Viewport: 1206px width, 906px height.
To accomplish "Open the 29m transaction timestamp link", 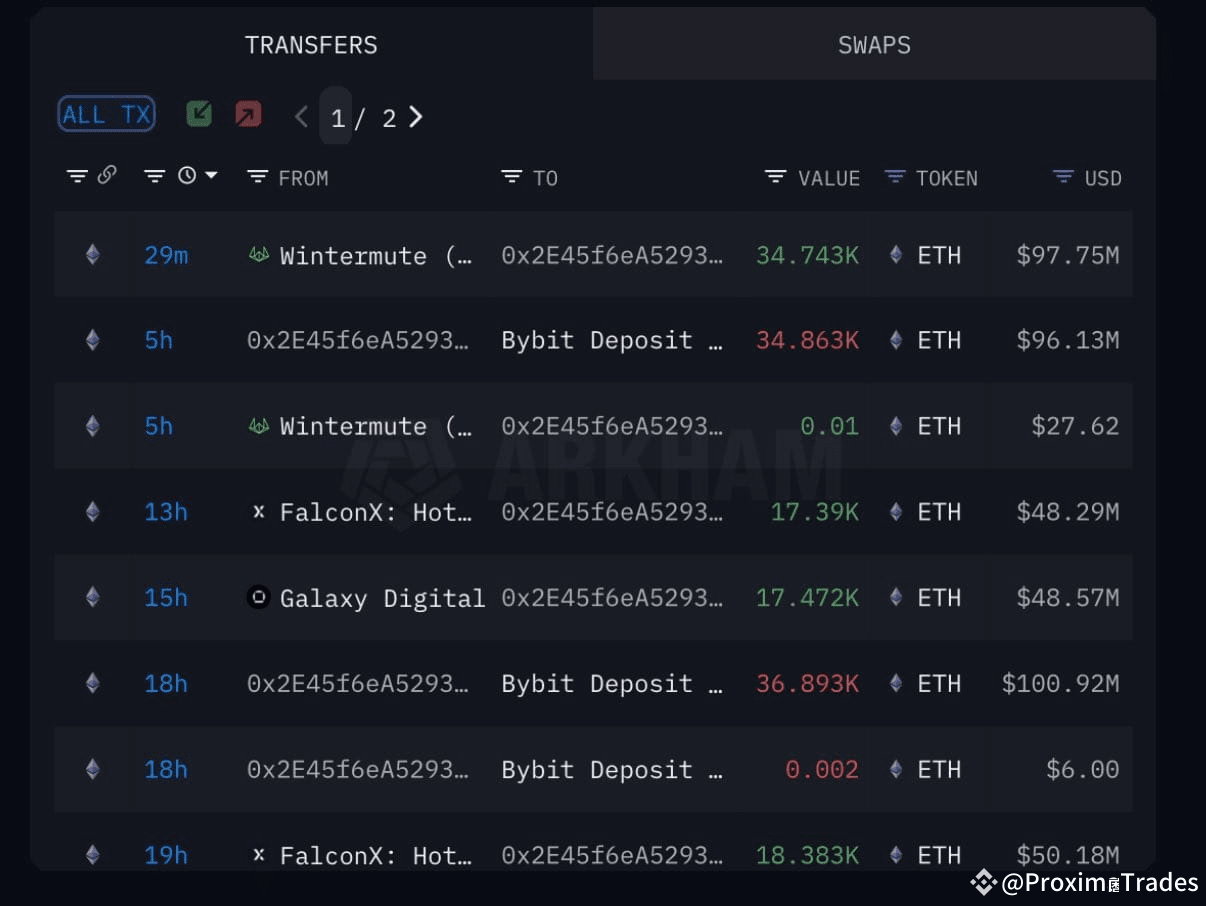I will click(166, 255).
